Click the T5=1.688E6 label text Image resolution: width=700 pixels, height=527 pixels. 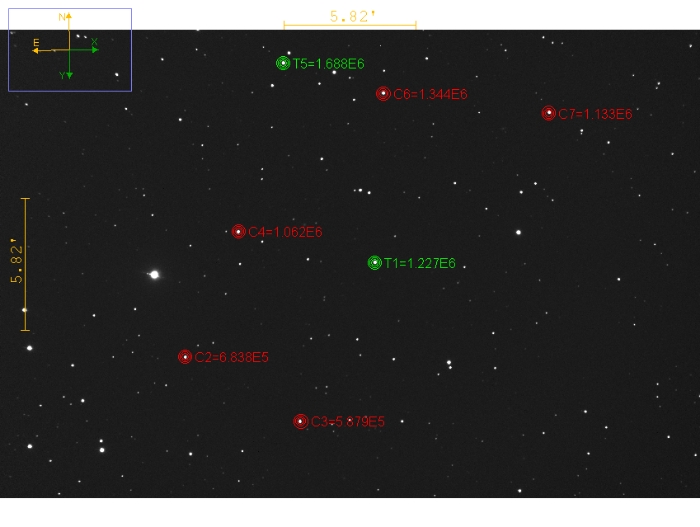pos(328,64)
